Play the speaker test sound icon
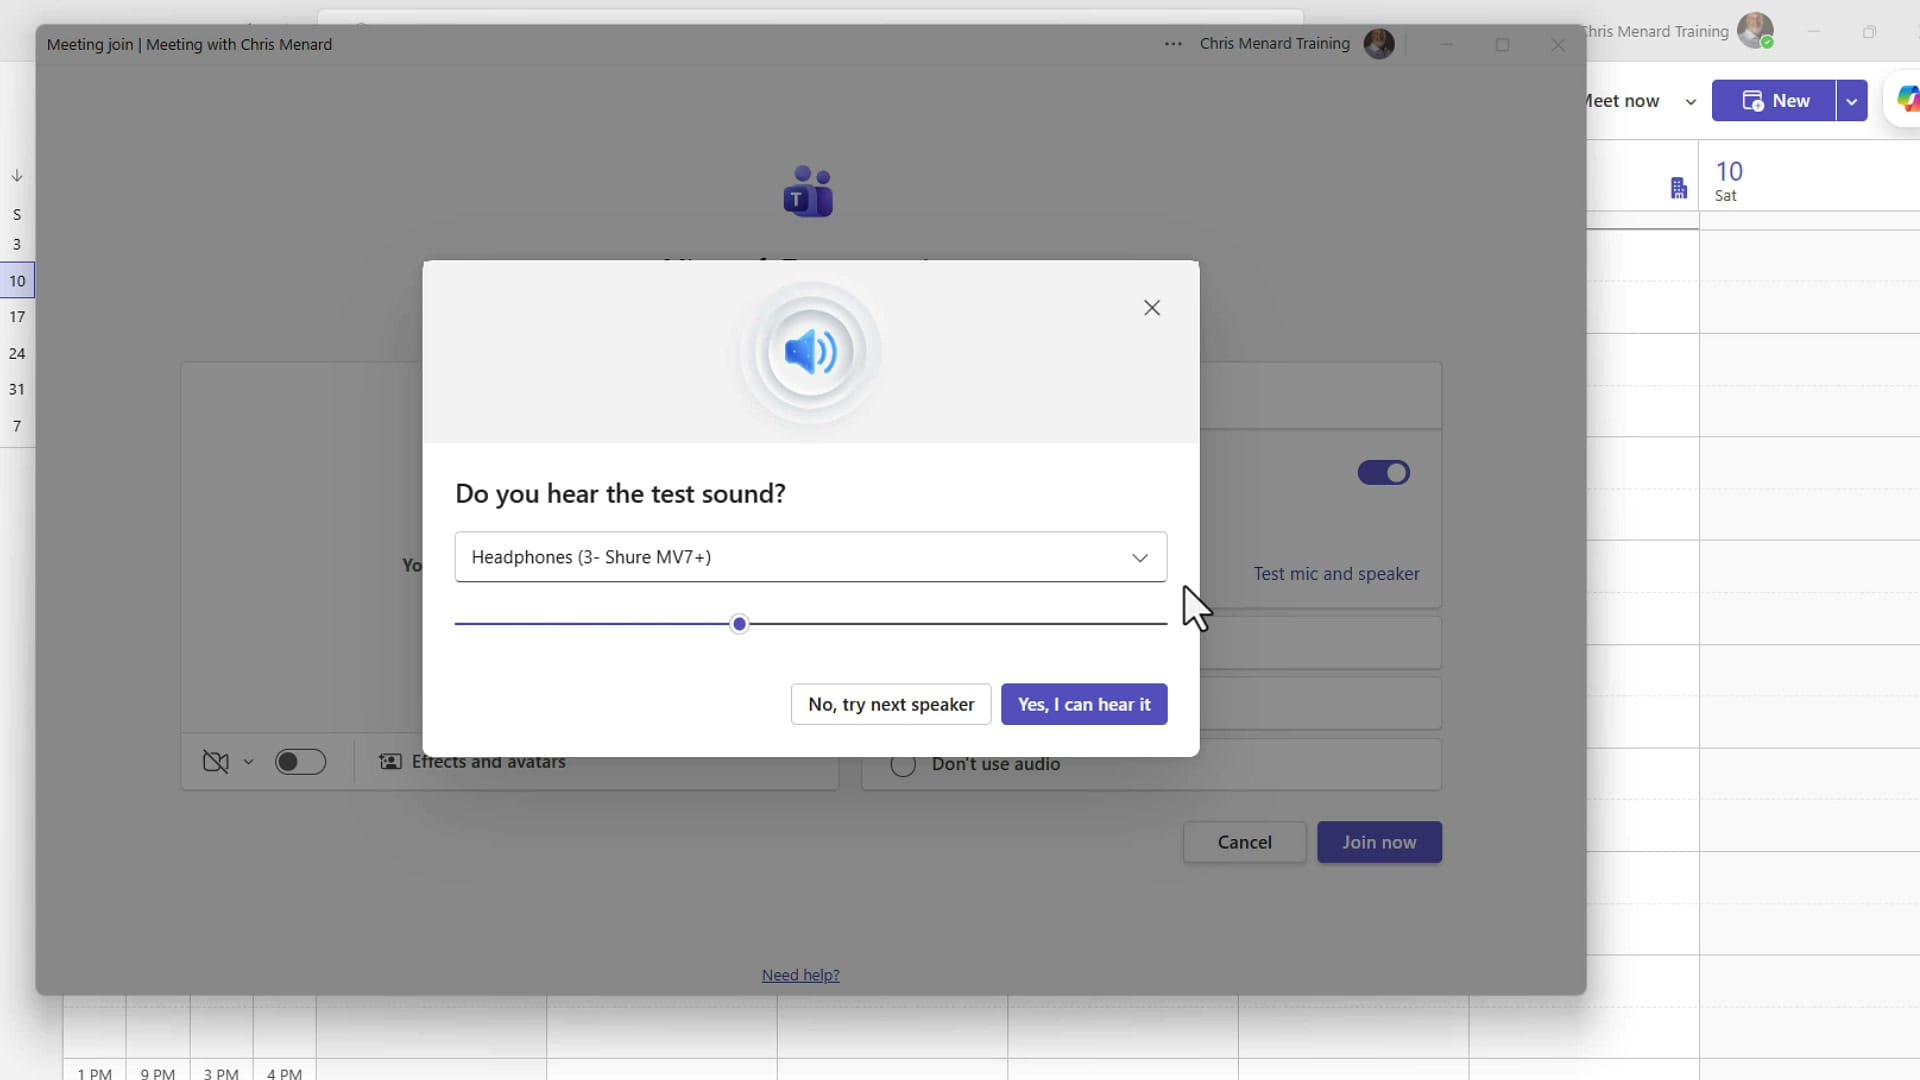1920x1080 pixels. pyautogui.click(x=810, y=352)
